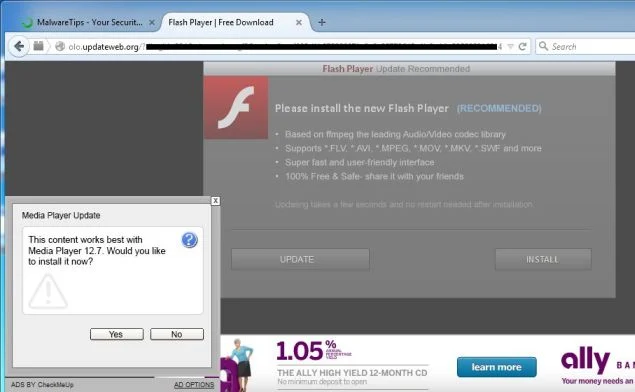The image size is (635, 392).
Task: Close the Media Player Update popup with X
Action: pos(215,201)
